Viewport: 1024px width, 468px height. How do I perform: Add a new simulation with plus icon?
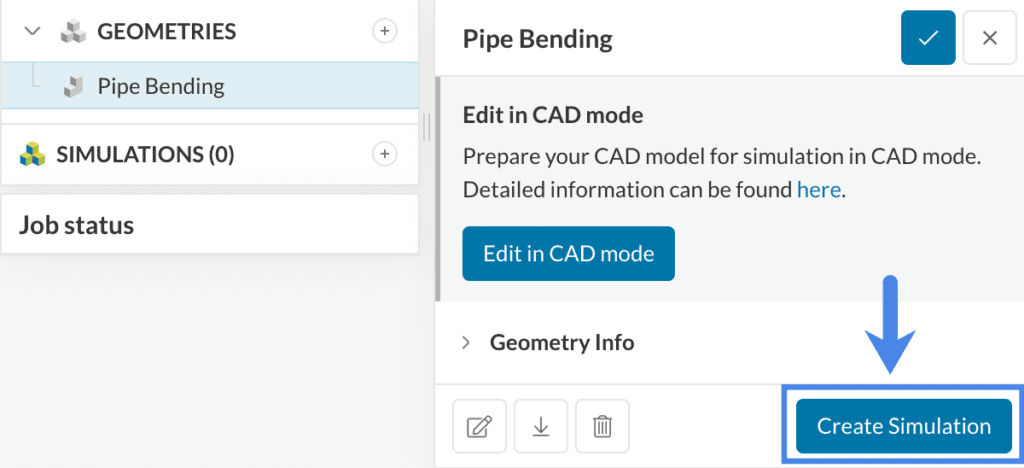[384, 154]
